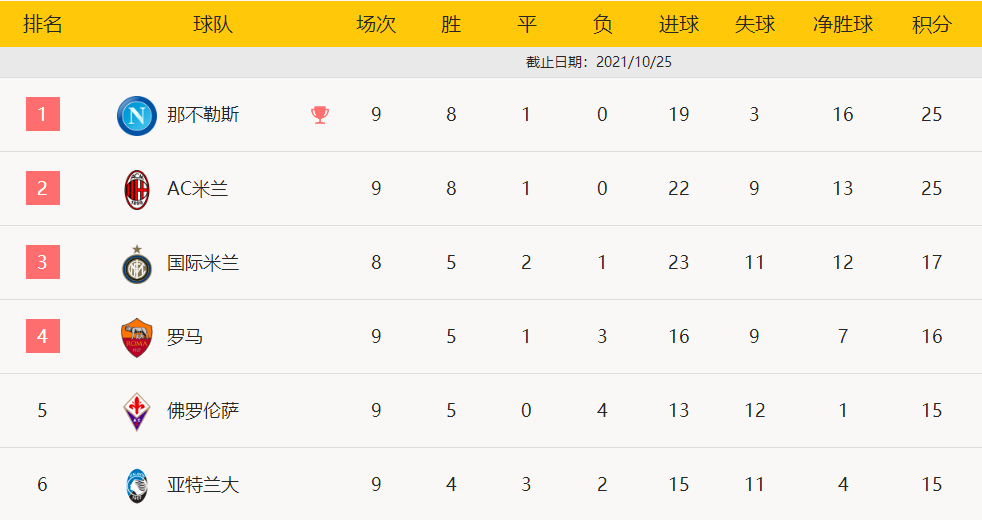The height and width of the screenshot is (520, 982).
Task: Open the 那不勒斯 team link
Action: pos(203,115)
